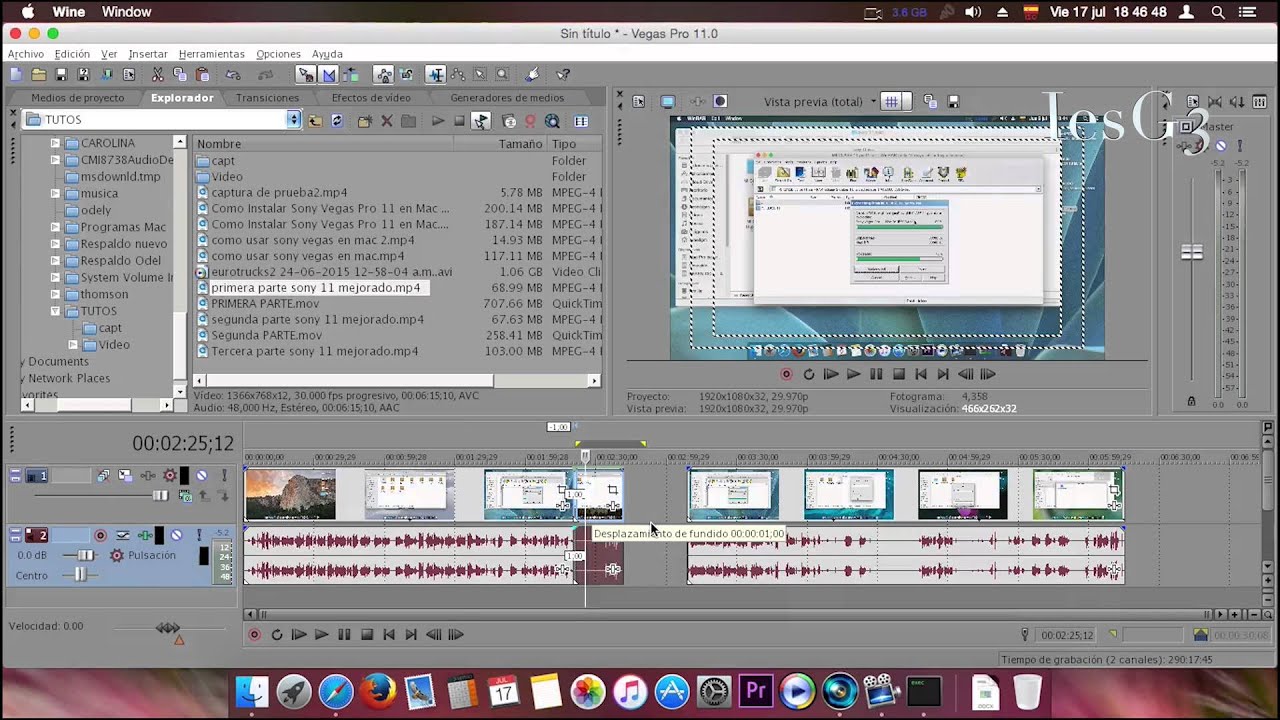Click the Save project disk icon
This screenshot has height=720, width=1280.
coord(61,74)
